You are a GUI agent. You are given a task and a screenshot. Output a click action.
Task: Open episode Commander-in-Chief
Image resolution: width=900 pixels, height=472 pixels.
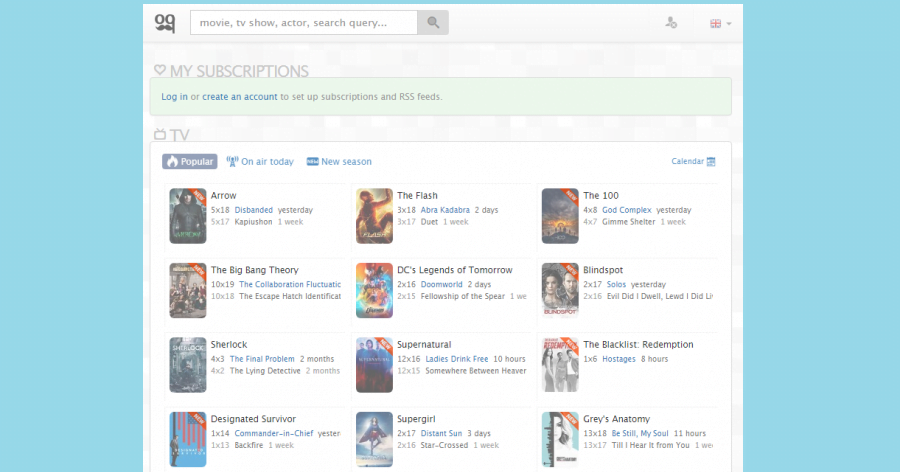point(274,434)
